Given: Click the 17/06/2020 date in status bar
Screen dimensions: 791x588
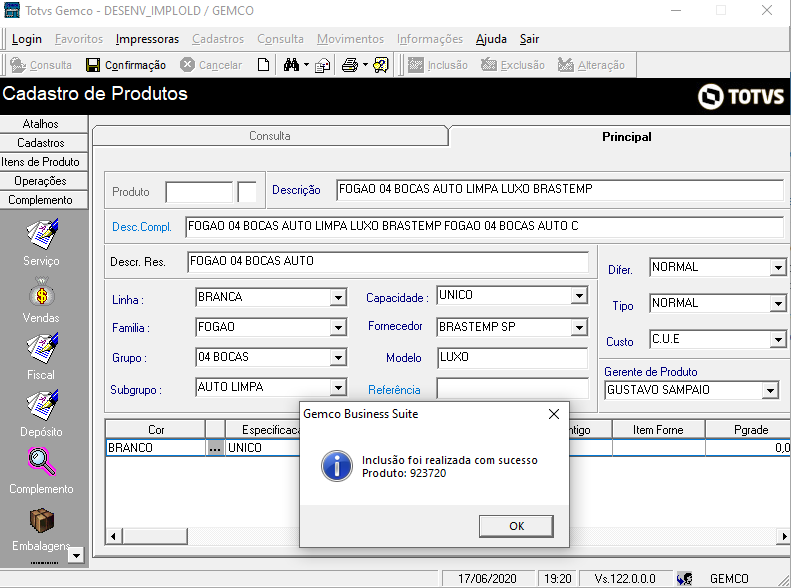Looking at the screenshot, I should coord(487,578).
